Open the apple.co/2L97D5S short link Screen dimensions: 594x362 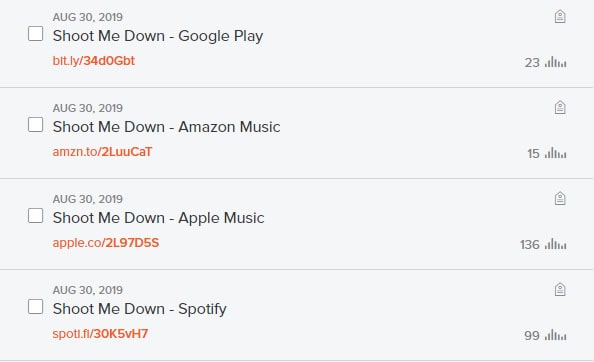pos(106,243)
